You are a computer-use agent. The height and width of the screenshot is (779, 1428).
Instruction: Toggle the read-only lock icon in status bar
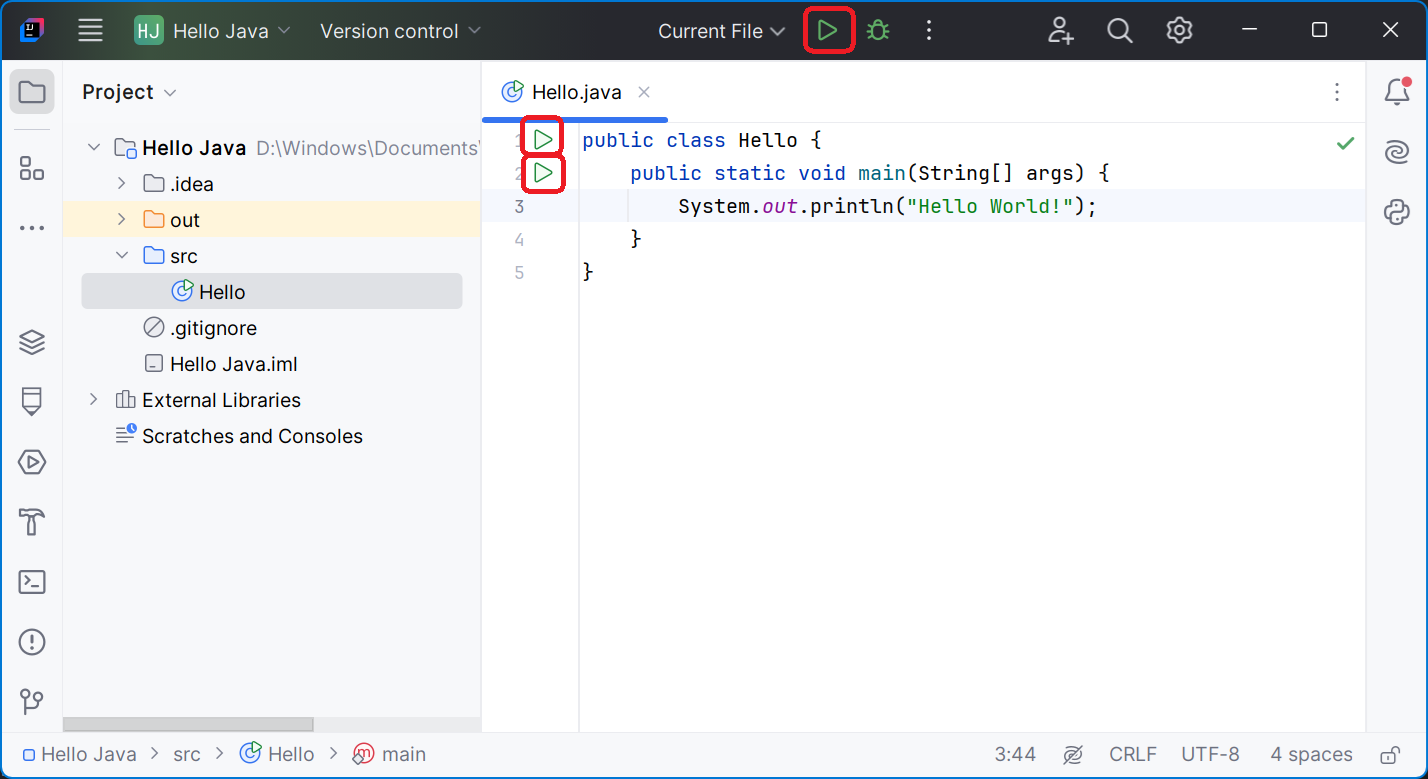tap(1389, 755)
